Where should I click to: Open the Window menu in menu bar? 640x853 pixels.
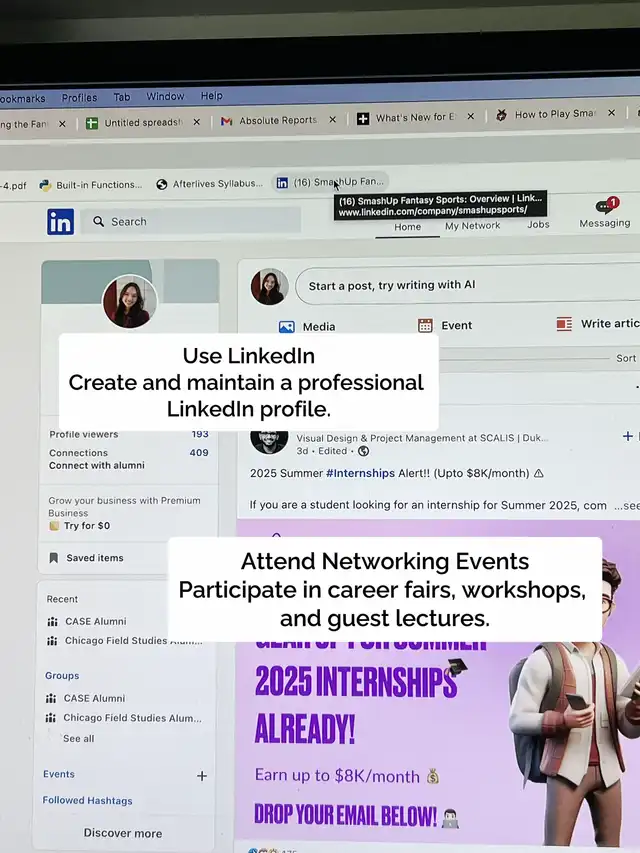coord(165,97)
